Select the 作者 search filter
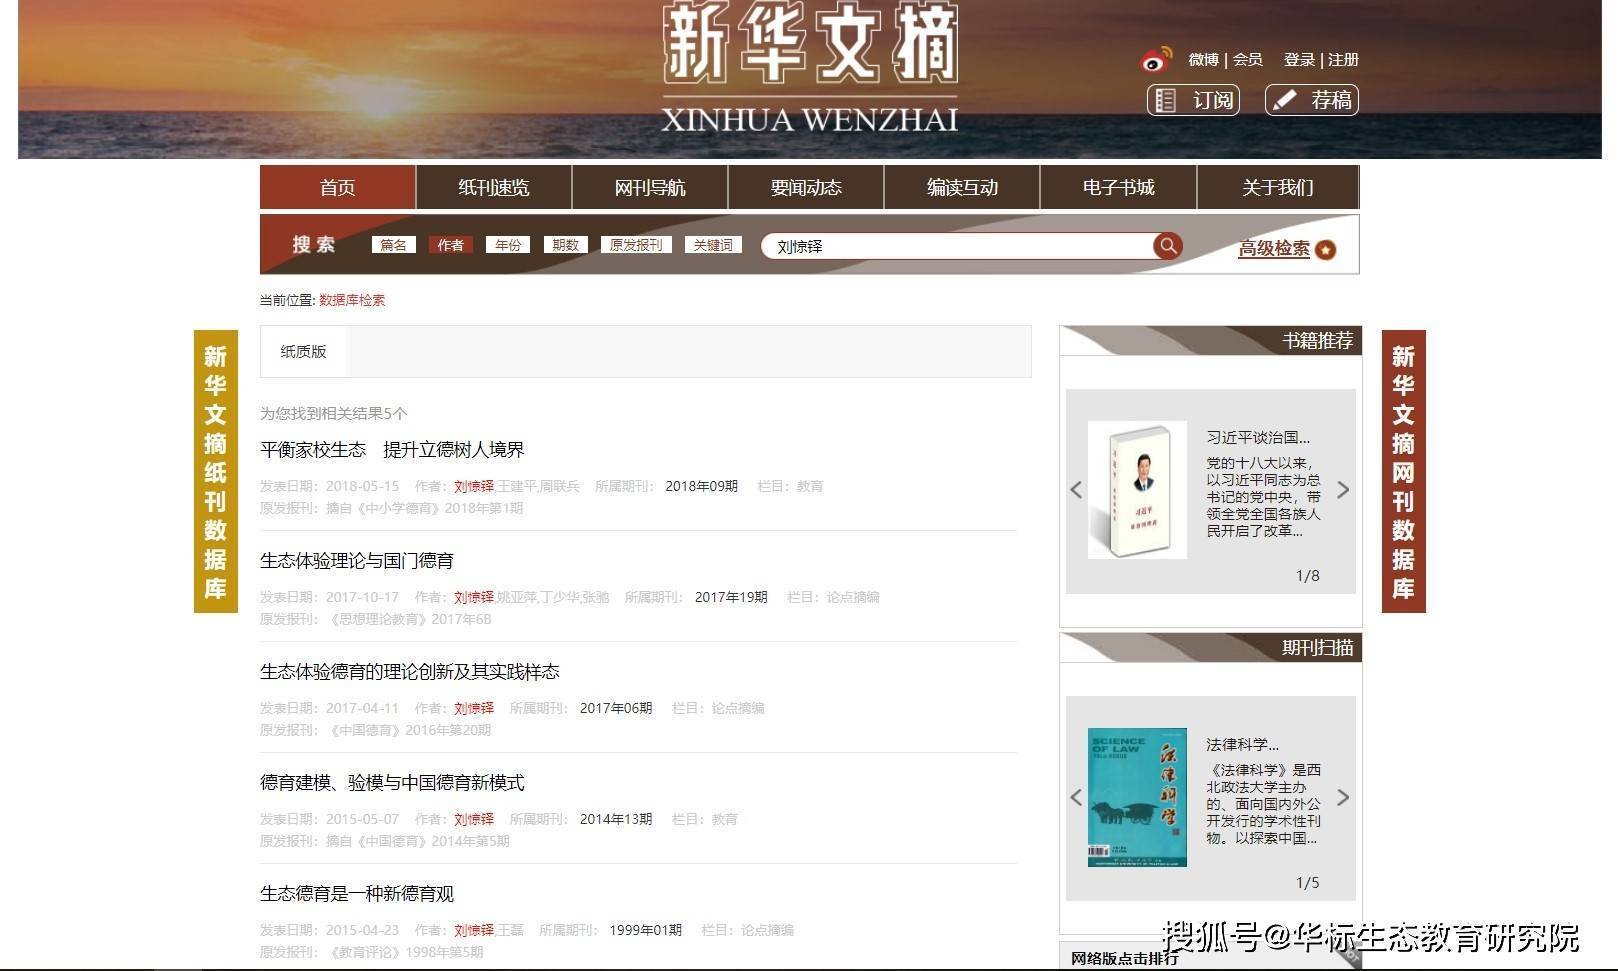 (x=450, y=245)
